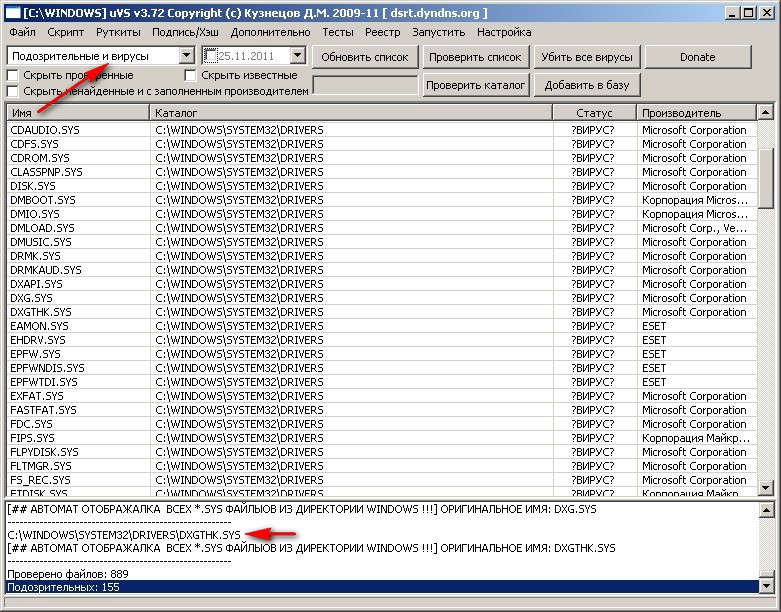Click the Проверить список button

pyautogui.click(x=475, y=57)
